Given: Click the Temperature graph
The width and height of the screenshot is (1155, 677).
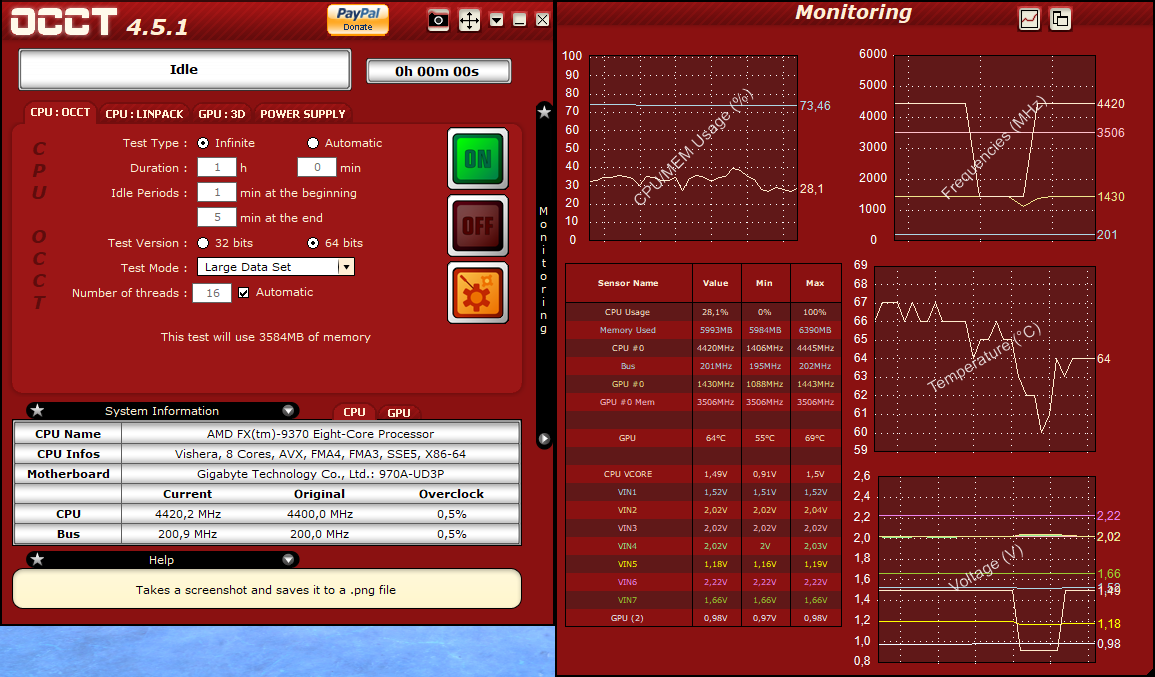Looking at the screenshot, I should [984, 359].
